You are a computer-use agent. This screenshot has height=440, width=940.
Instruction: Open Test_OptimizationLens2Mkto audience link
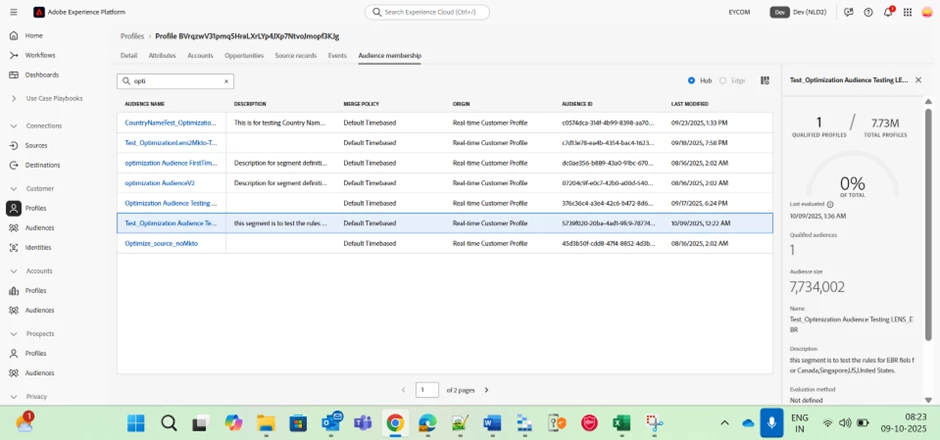[x=170, y=143]
